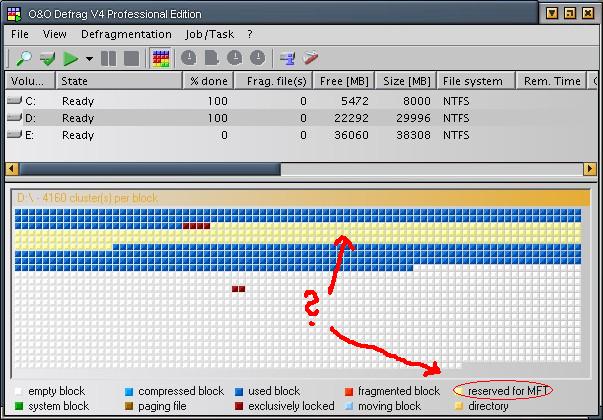Open the File menu

pyautogui.click(x=20, y=34)
